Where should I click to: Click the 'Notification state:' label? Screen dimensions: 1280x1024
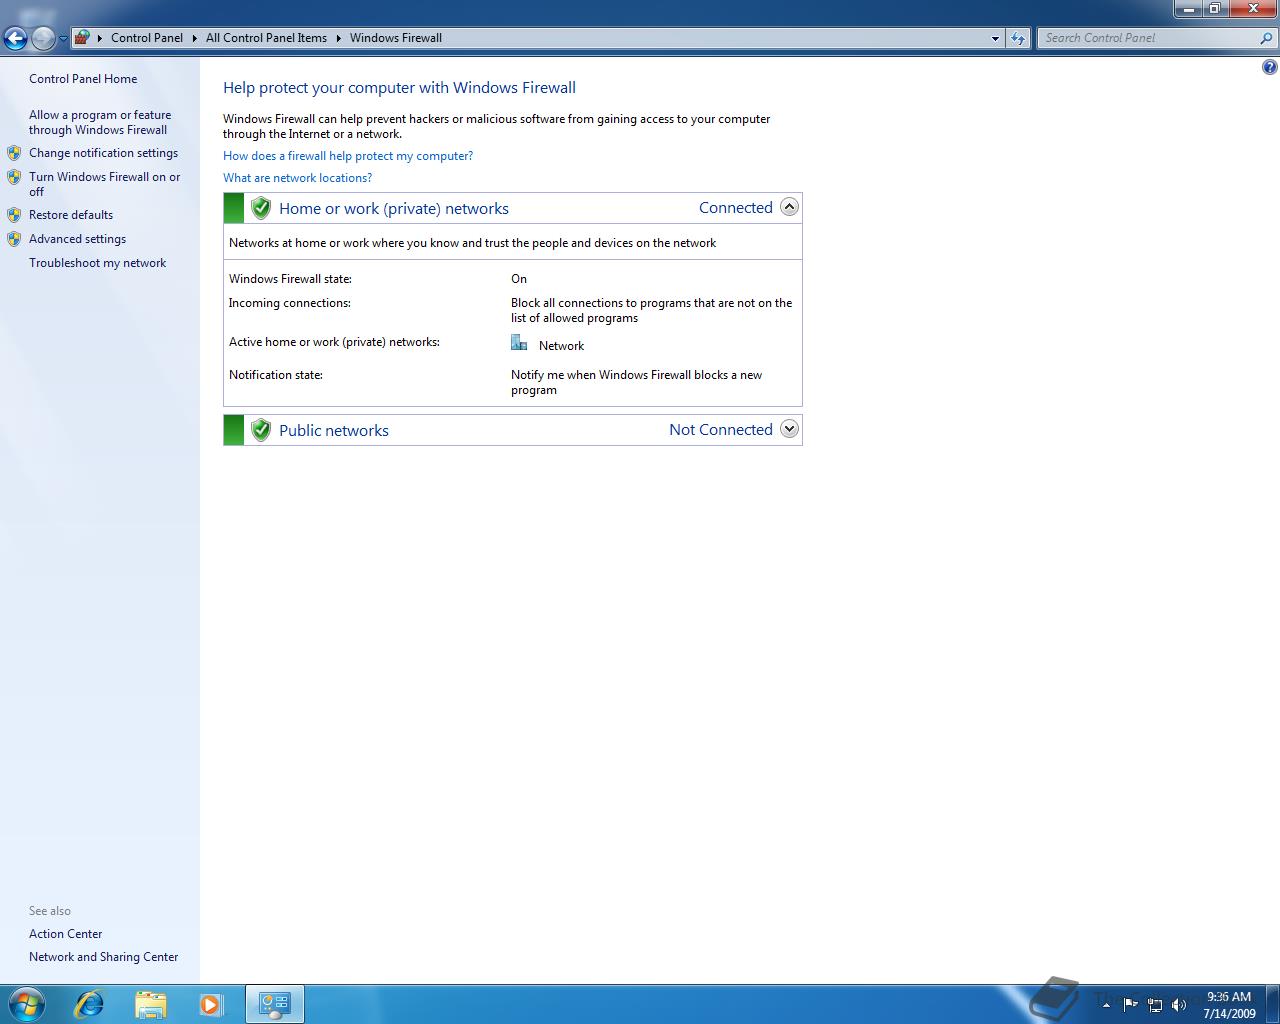coord(275,375)
